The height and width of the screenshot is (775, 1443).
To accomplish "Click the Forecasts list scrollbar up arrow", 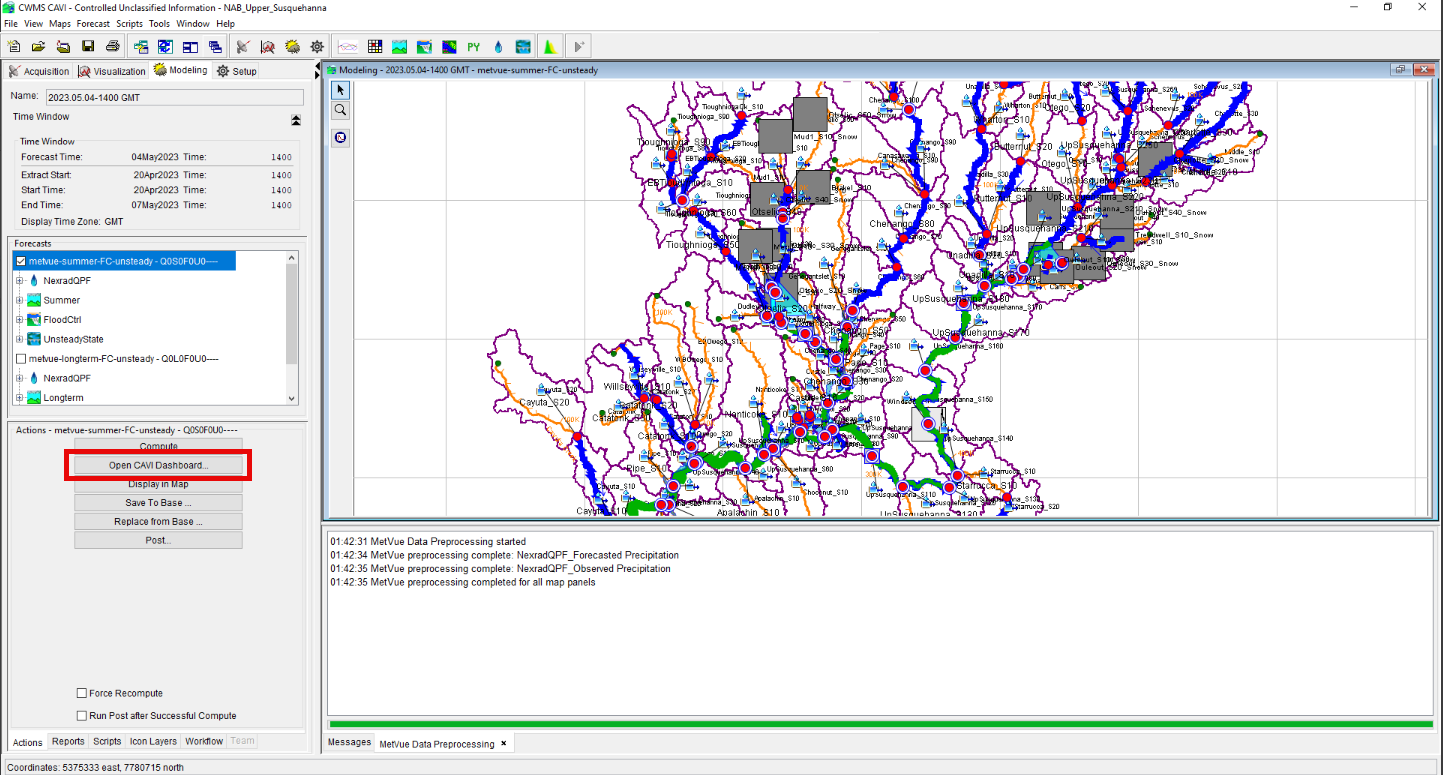I will coord(292,258).
